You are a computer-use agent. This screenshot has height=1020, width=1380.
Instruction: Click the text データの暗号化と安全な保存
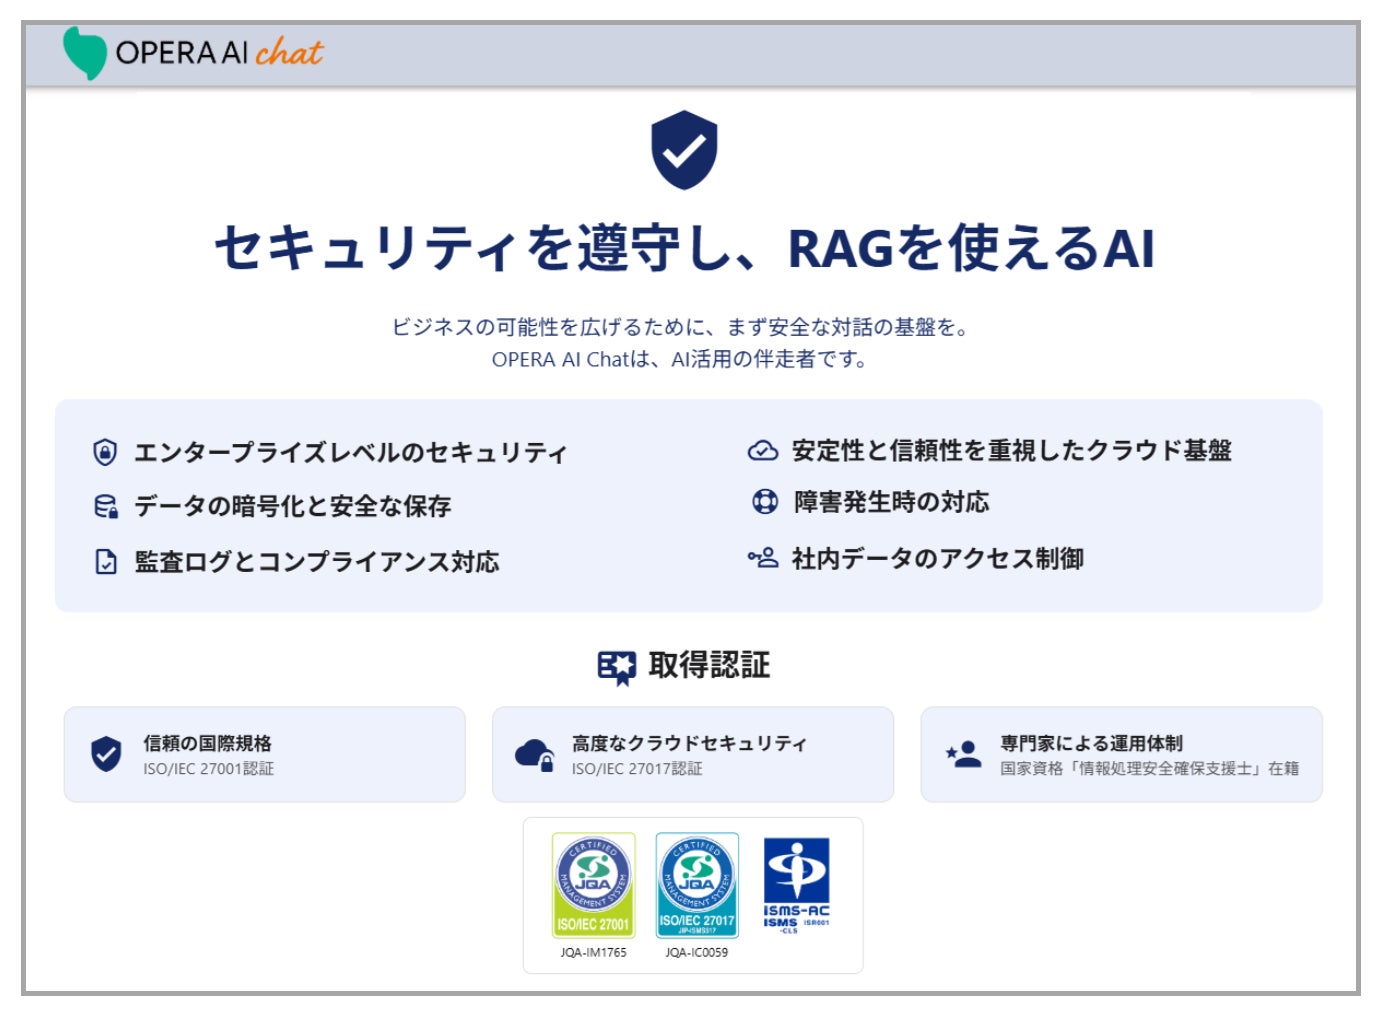point(293,507)
